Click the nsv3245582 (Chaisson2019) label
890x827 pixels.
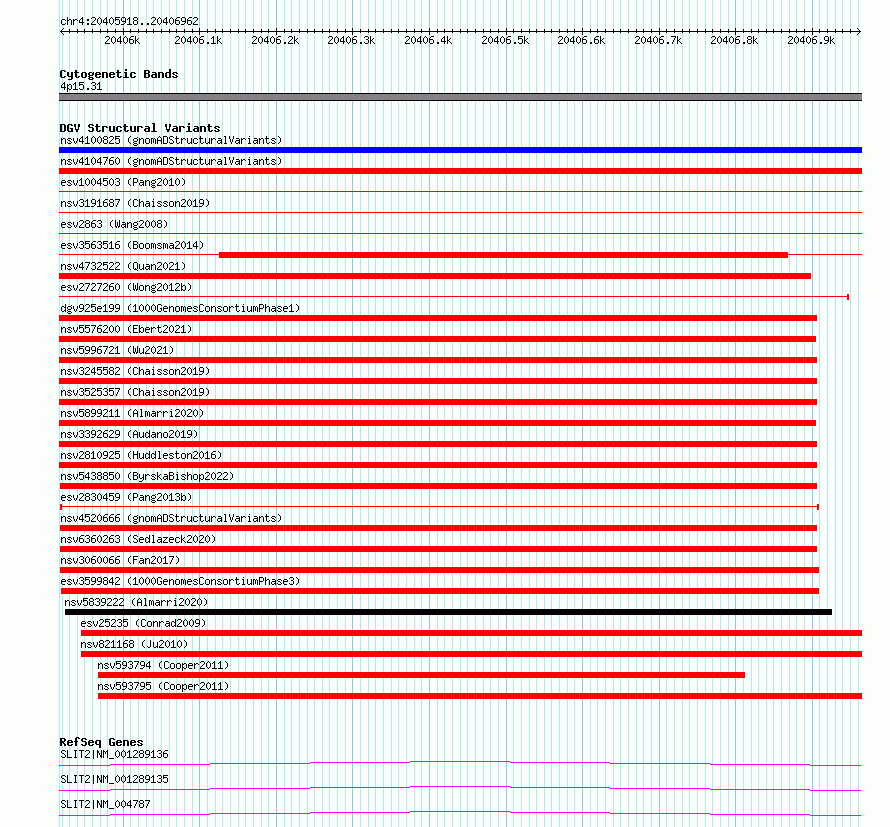(x=135, y=371)
